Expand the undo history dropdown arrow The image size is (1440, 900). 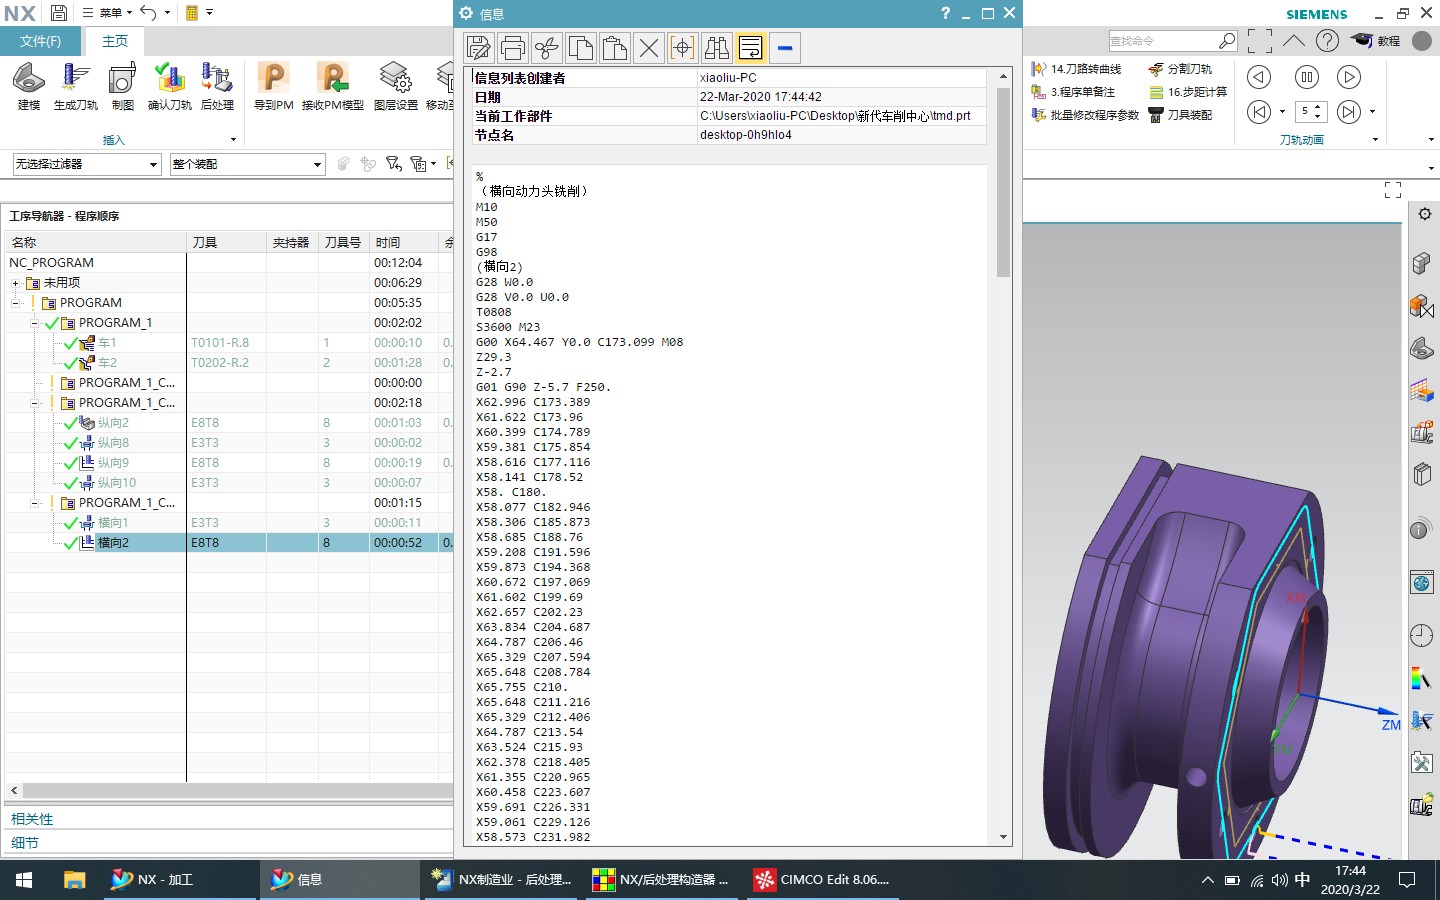pyautogui.click(x=167, y=13)
